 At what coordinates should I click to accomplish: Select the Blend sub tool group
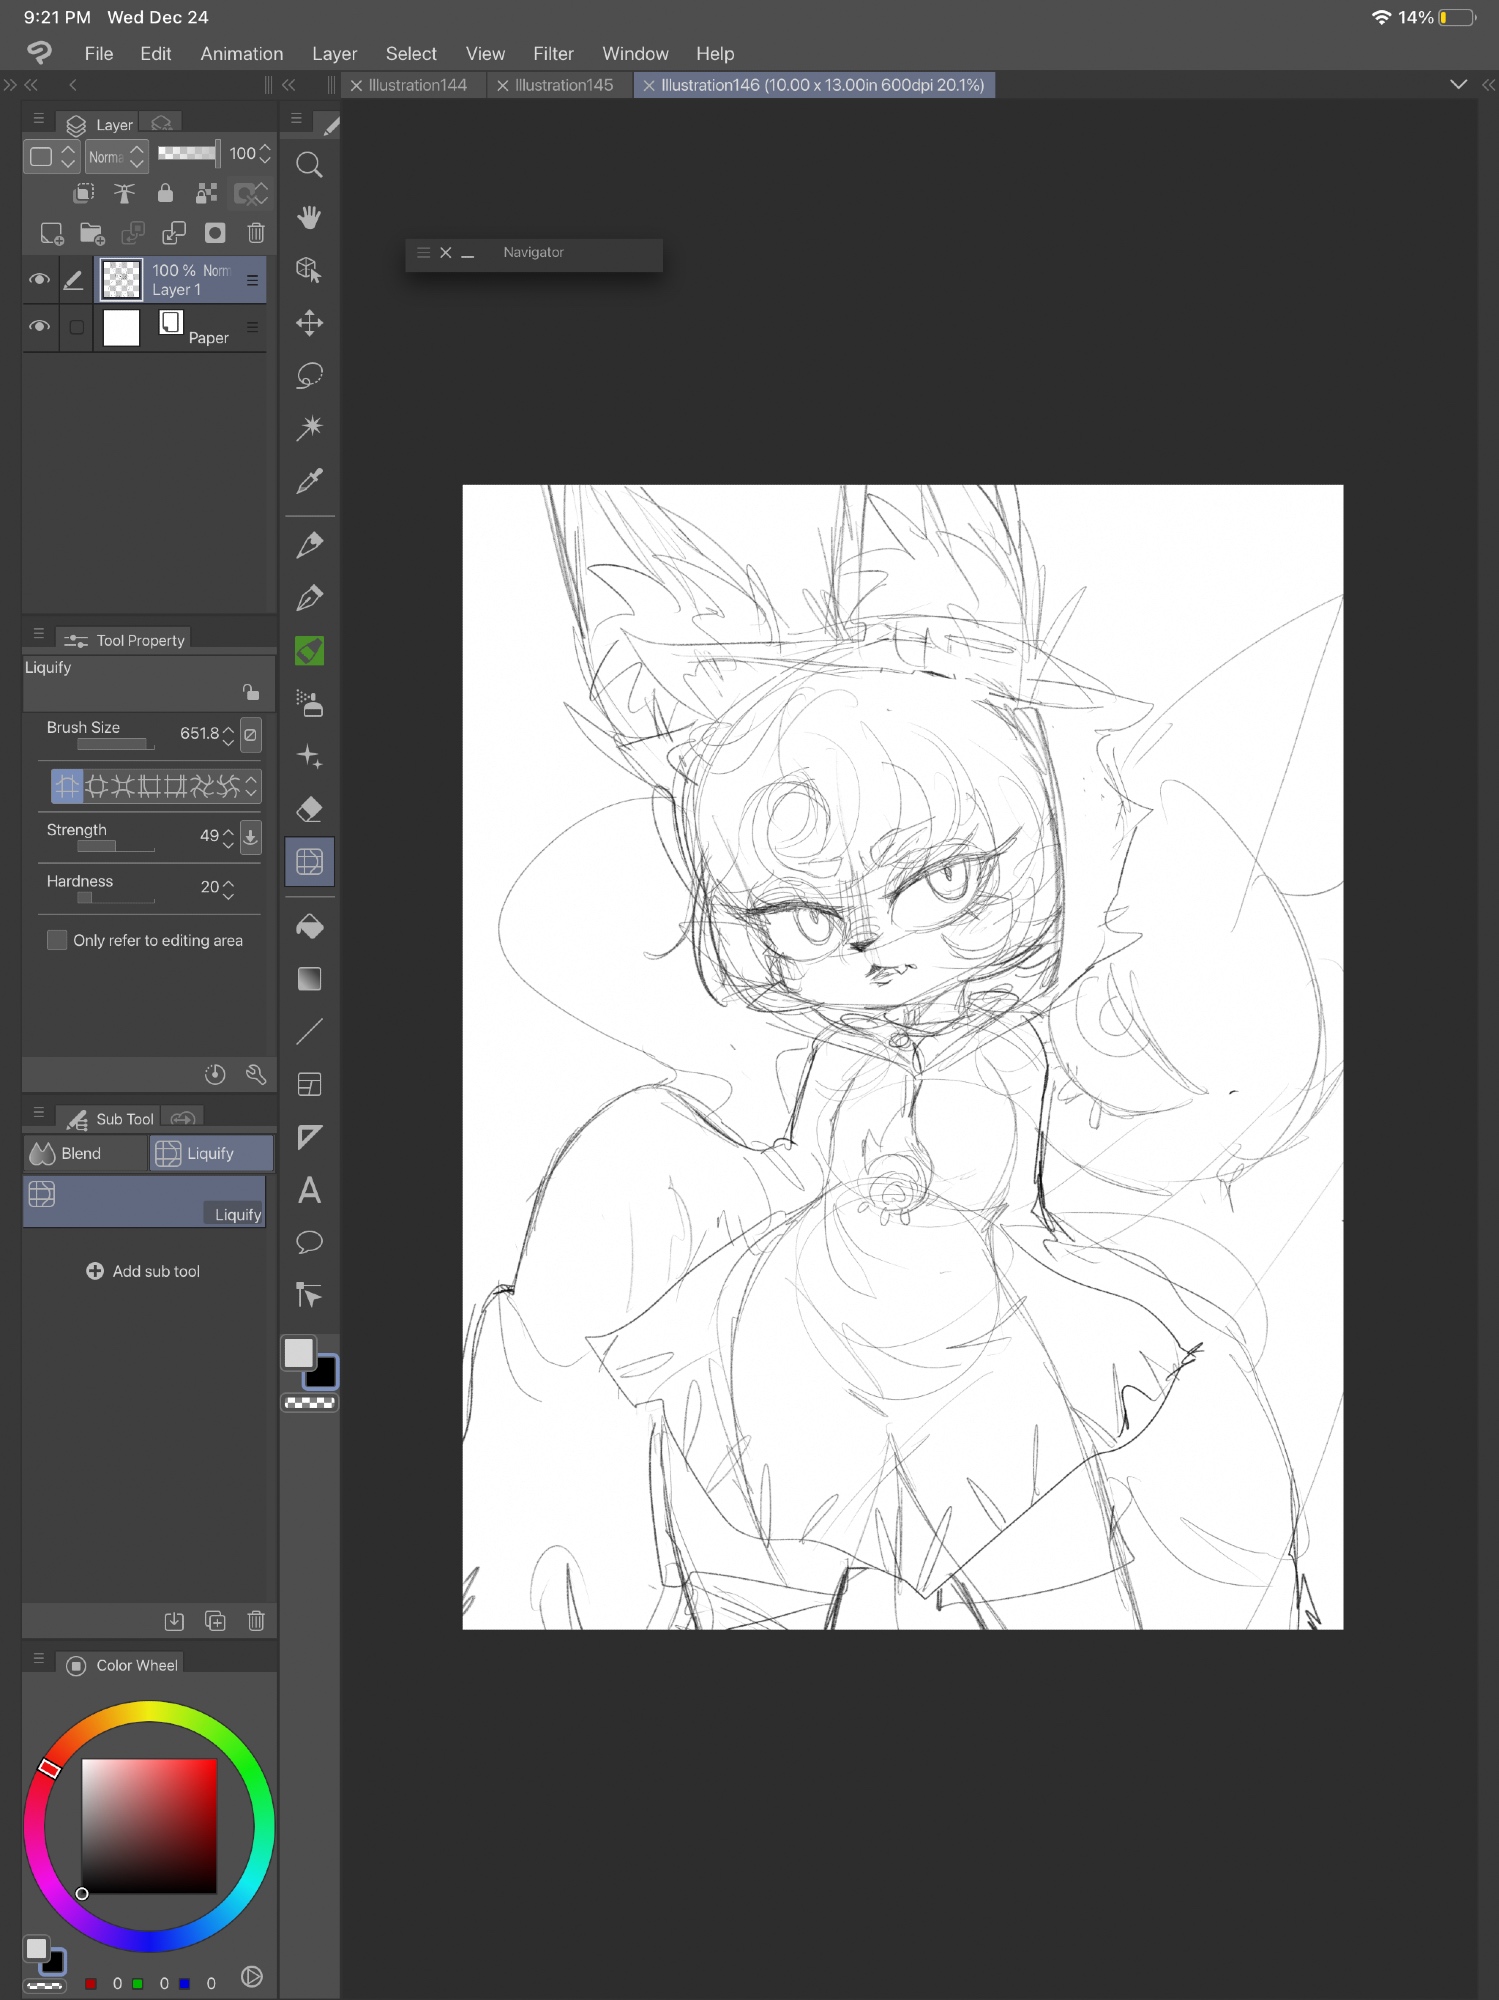[x=84, y=1153]
